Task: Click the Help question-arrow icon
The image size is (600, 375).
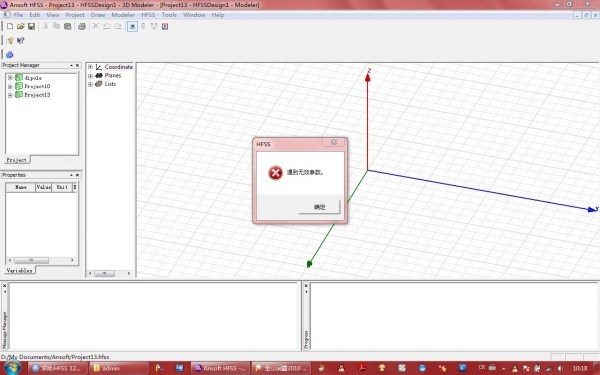Action: pos(21,40)
